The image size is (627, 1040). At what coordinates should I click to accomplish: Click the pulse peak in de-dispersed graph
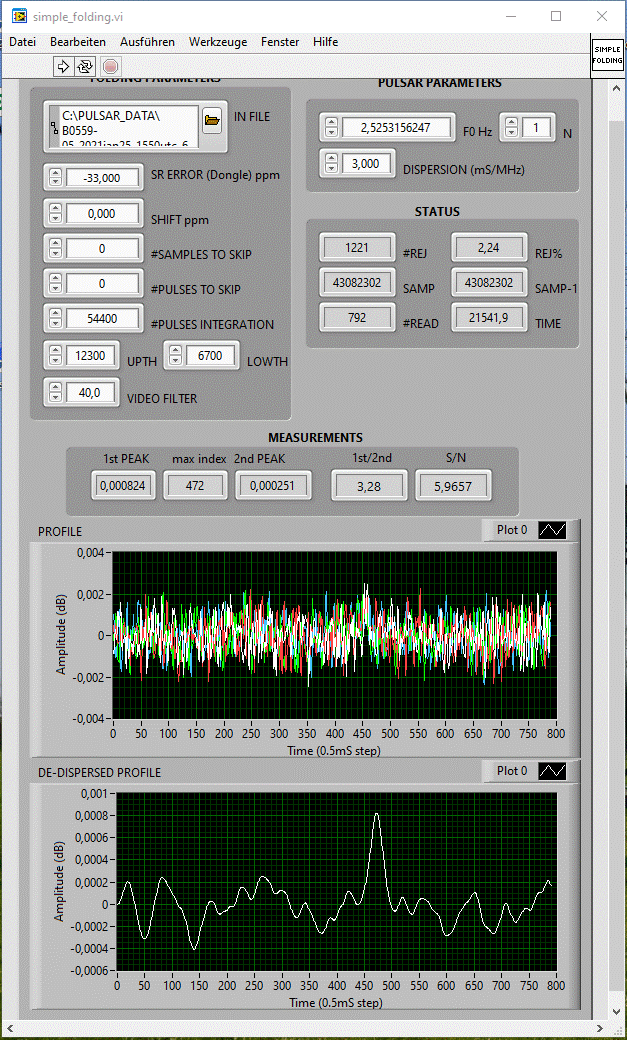click(377, 814)
